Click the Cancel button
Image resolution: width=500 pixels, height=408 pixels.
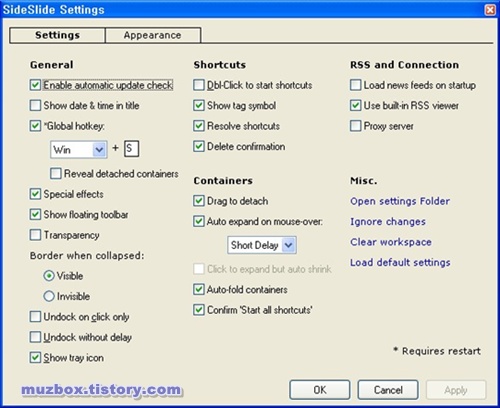tap(388, 390)
